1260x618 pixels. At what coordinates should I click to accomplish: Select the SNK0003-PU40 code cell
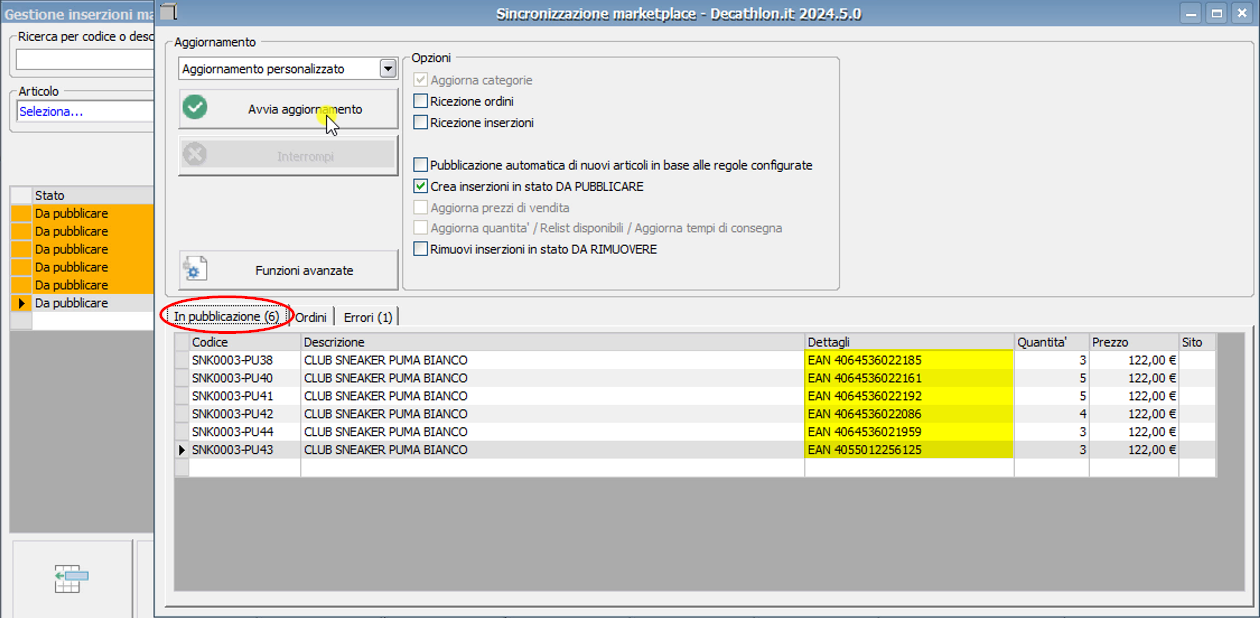[245, 378]
